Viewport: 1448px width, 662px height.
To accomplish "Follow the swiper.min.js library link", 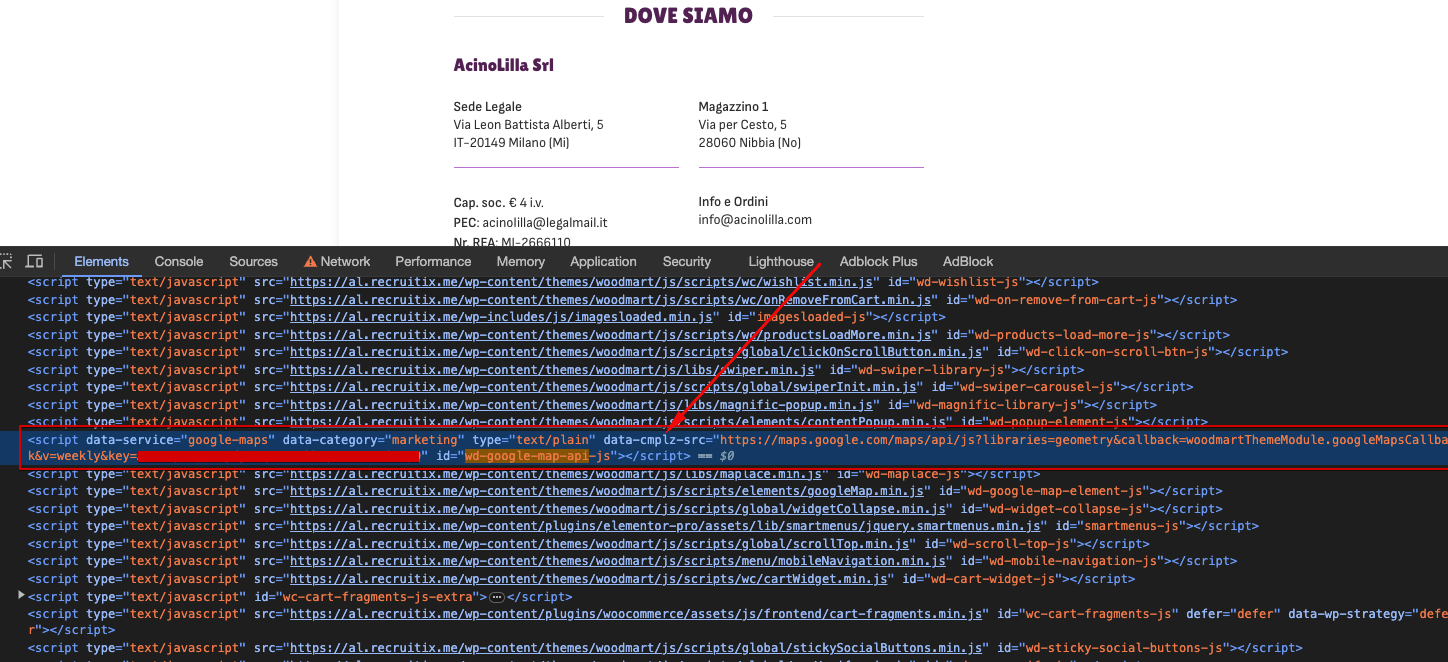I will click(551, 370).
